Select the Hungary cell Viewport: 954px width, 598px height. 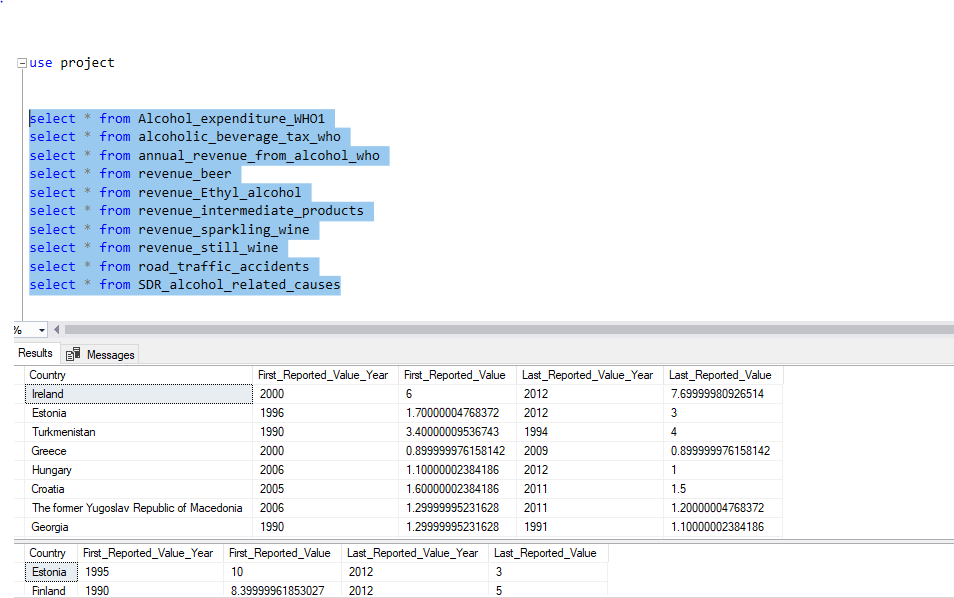click(139, 470)
